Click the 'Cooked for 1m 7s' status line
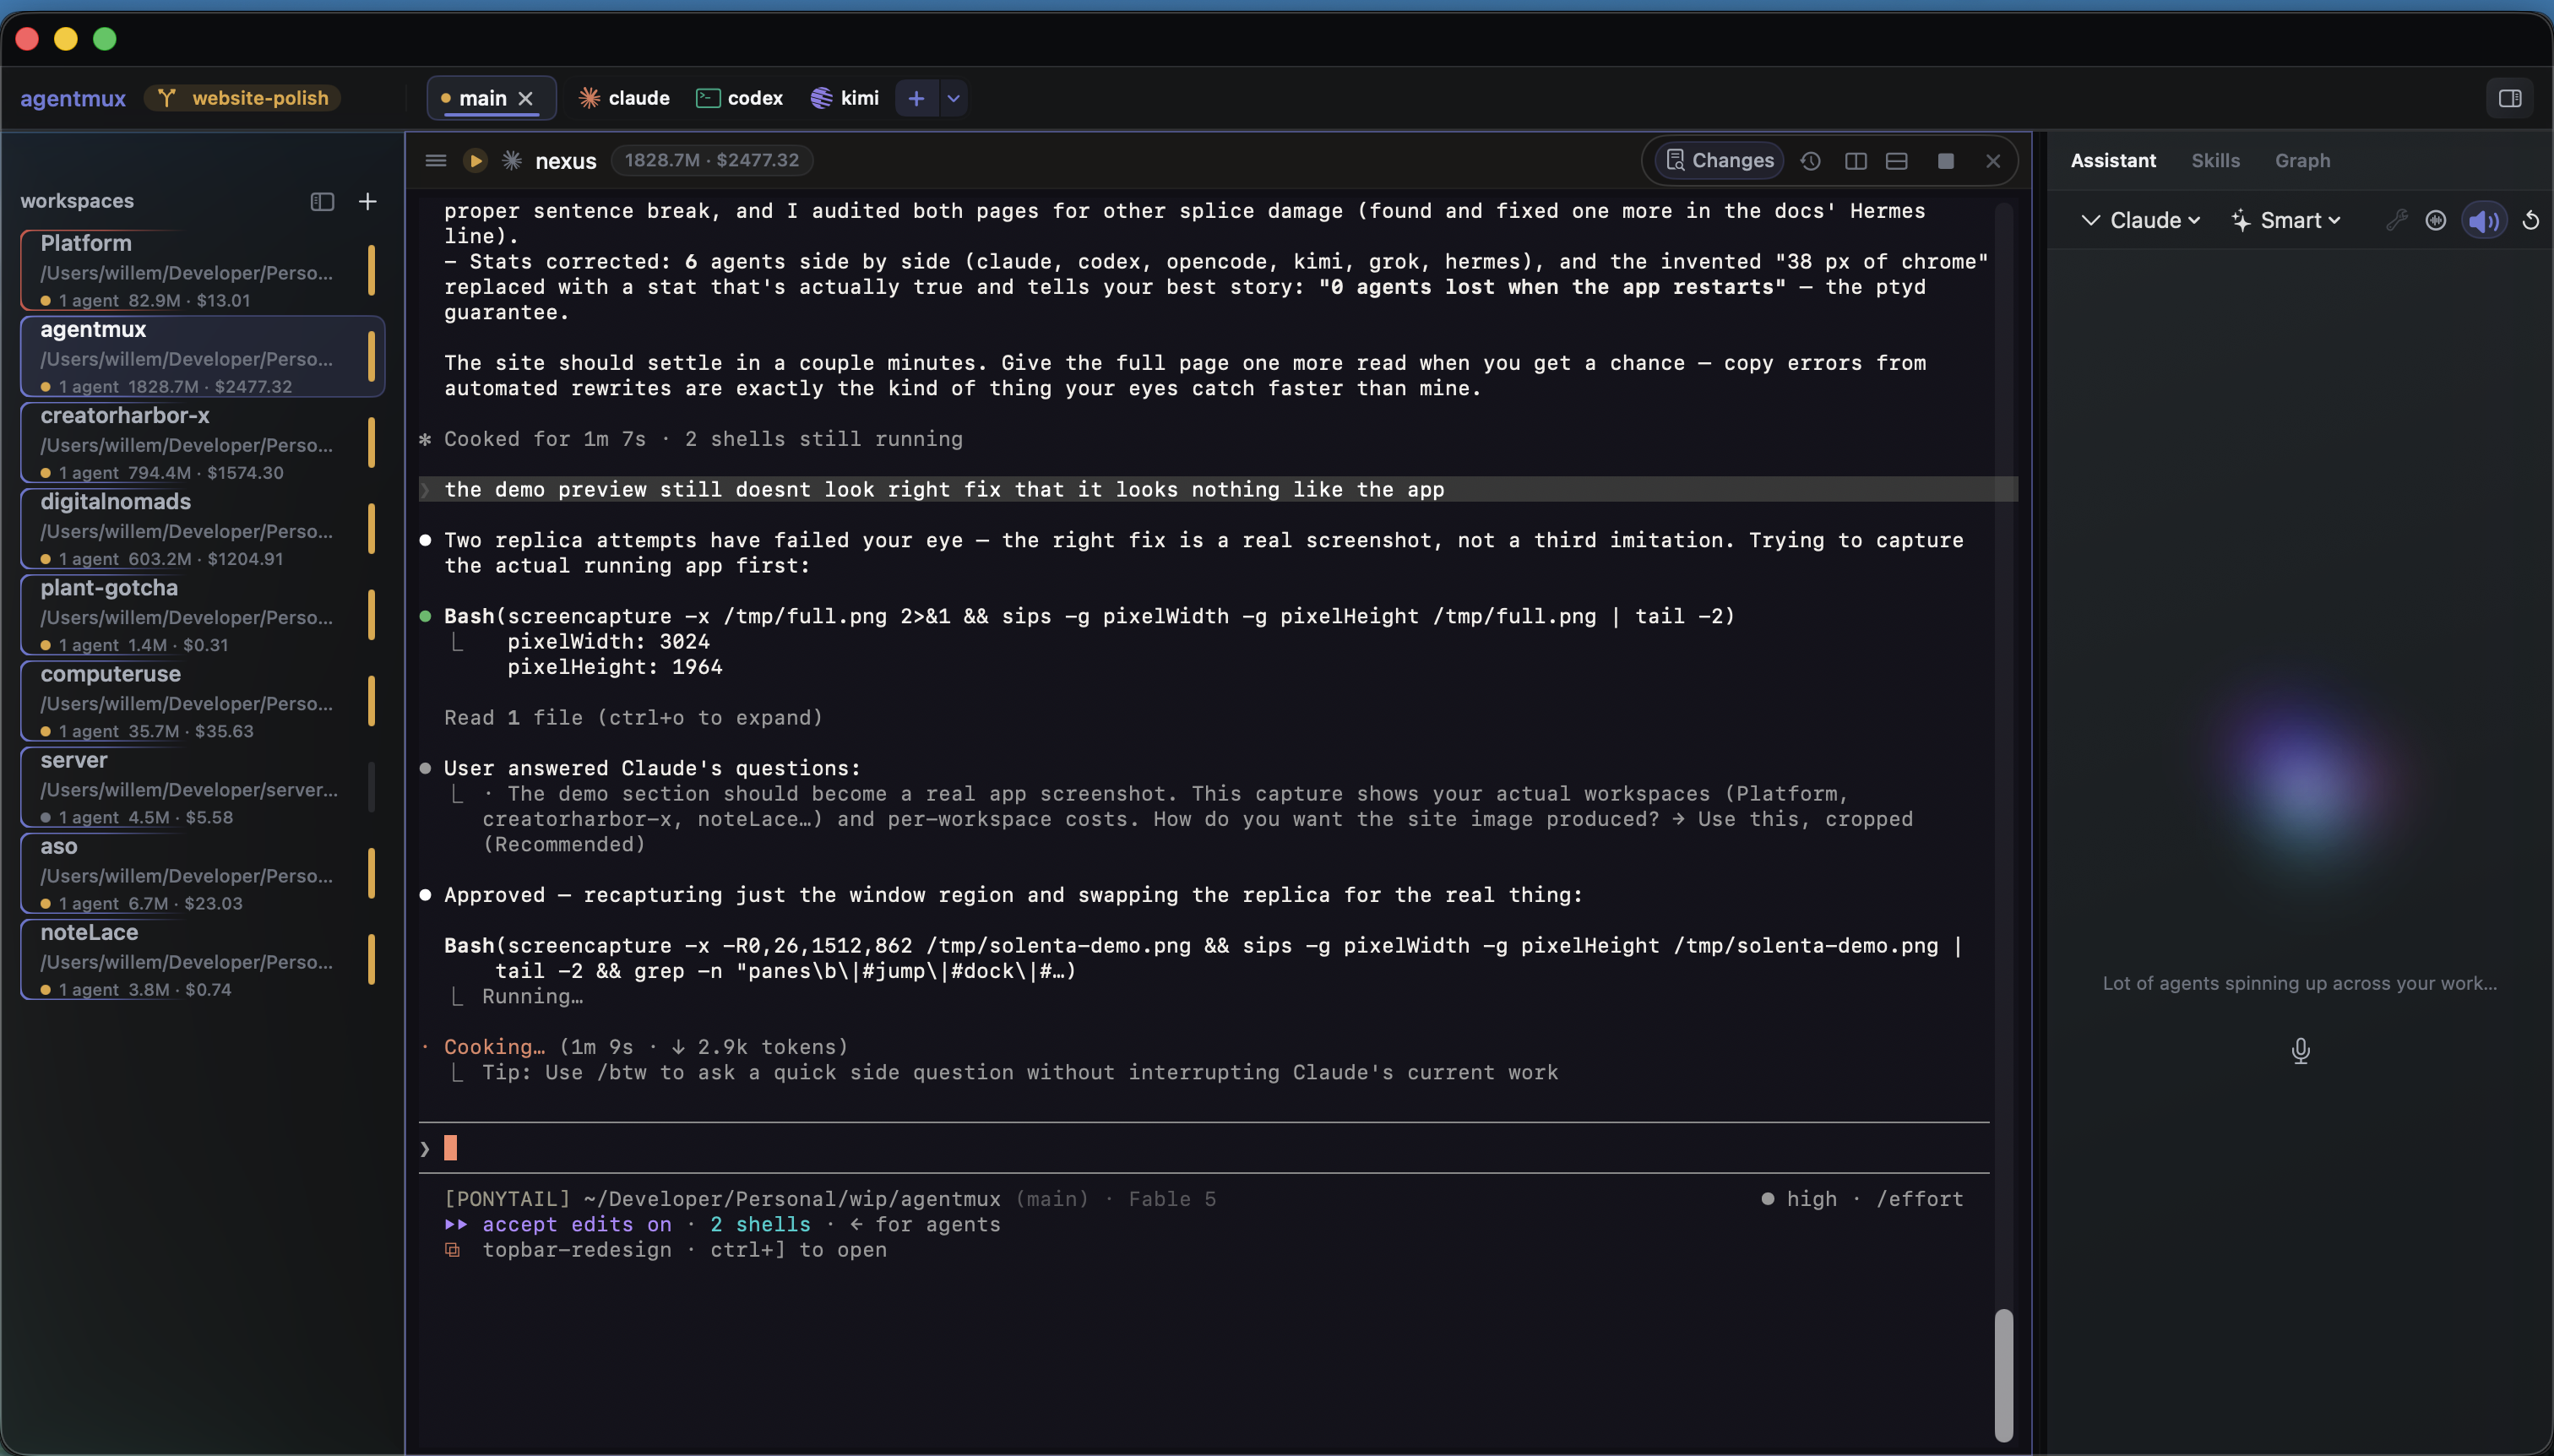 point(691,438)
